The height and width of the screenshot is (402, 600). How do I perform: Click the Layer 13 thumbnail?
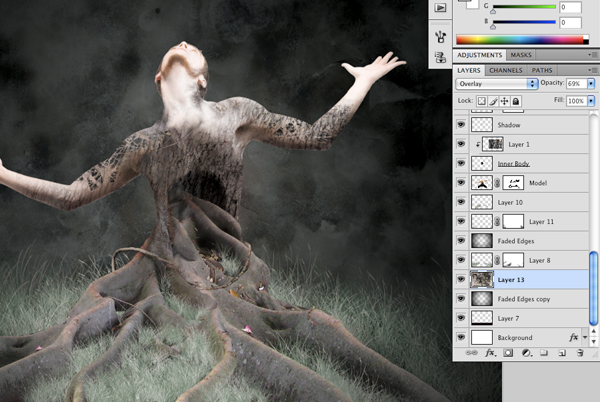pyautogui.click(x=482, y=280)
